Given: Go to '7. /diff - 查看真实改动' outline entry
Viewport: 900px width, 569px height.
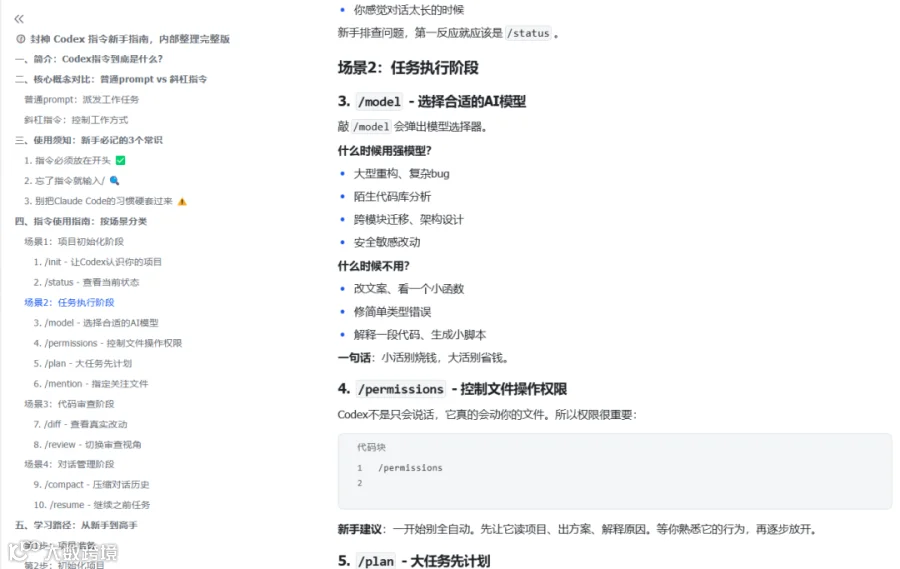Looking at the screenshot, I should [80, 424].
